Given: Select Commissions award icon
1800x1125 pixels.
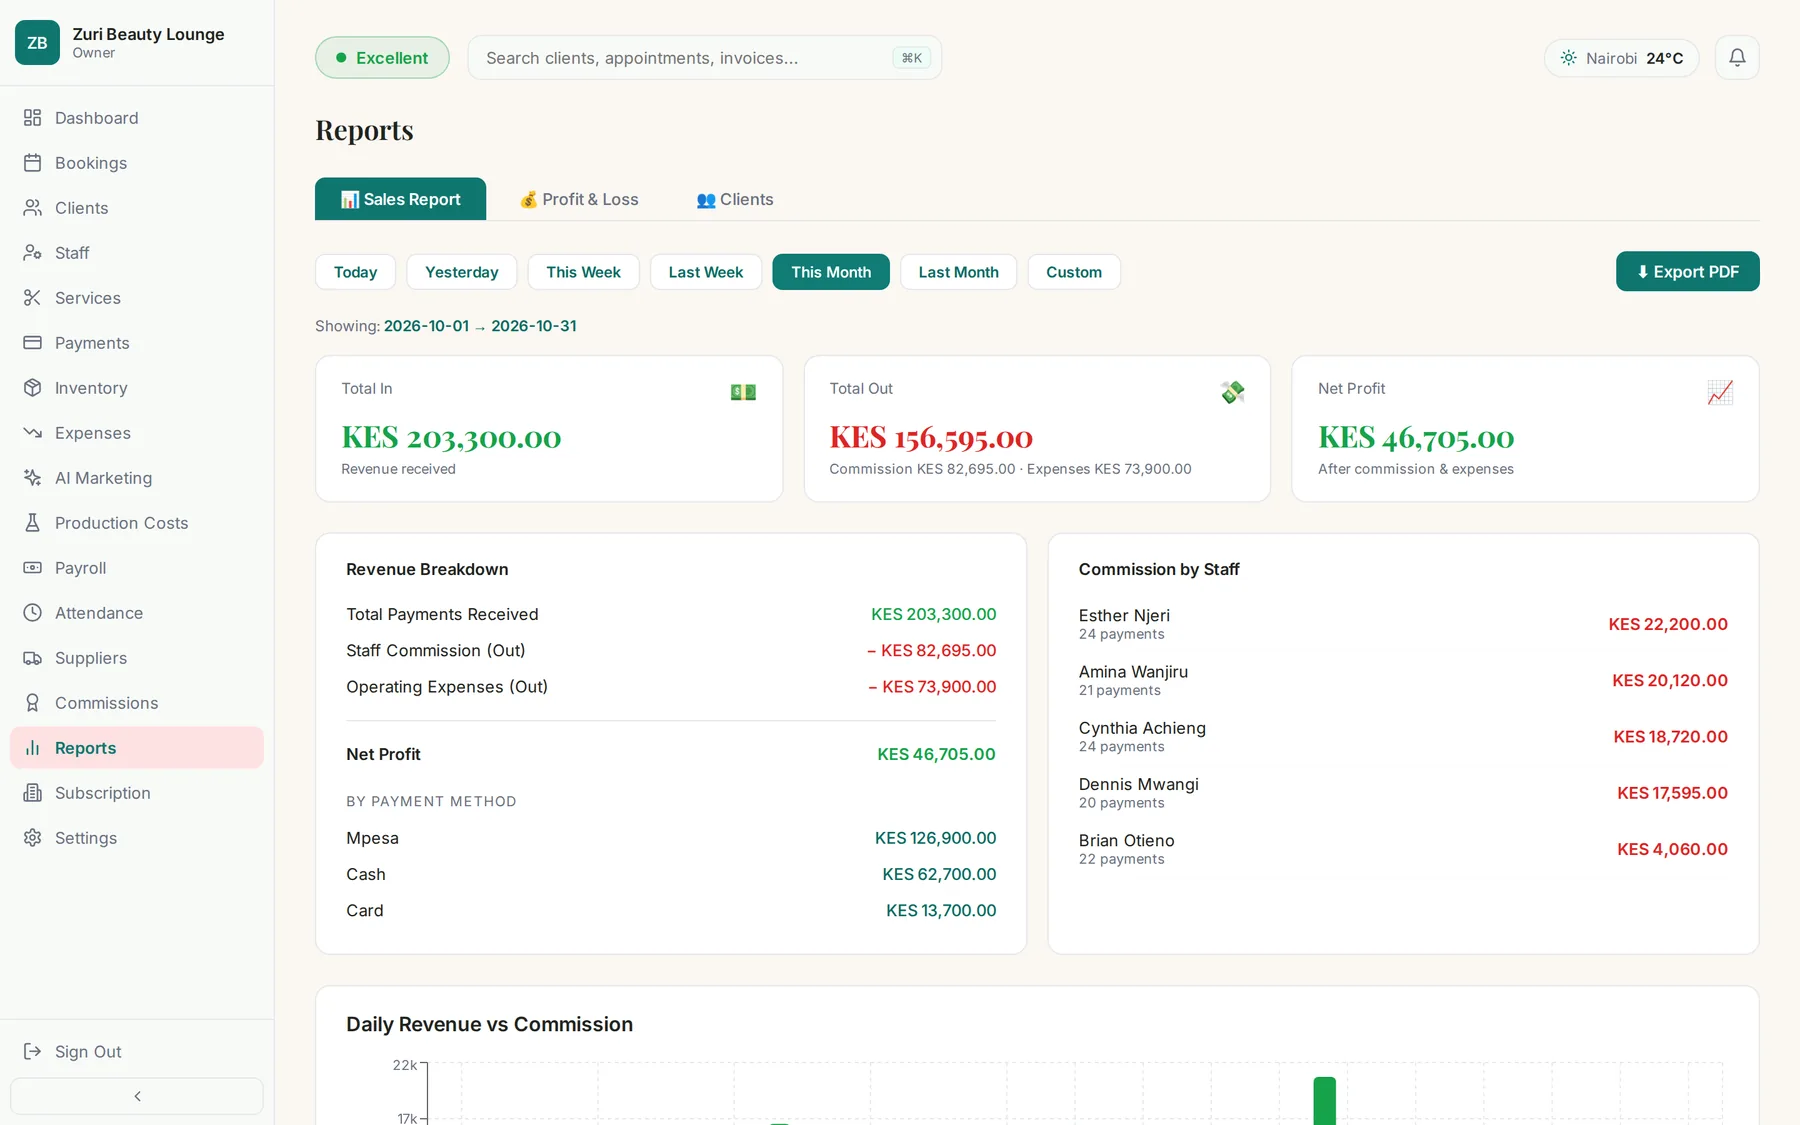Looking at the screenshot, I should 33,703.
